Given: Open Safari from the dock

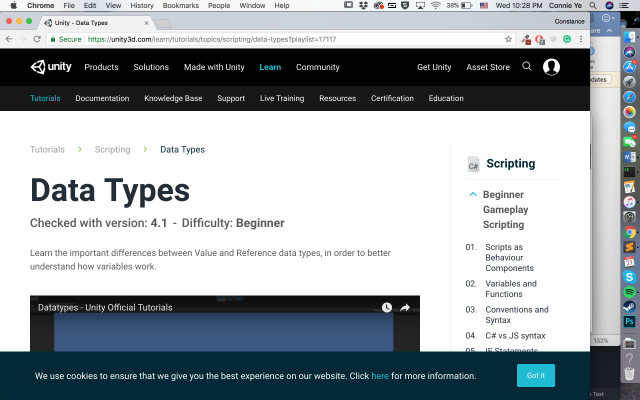Looking at the screenshot, I should point(629,97).
